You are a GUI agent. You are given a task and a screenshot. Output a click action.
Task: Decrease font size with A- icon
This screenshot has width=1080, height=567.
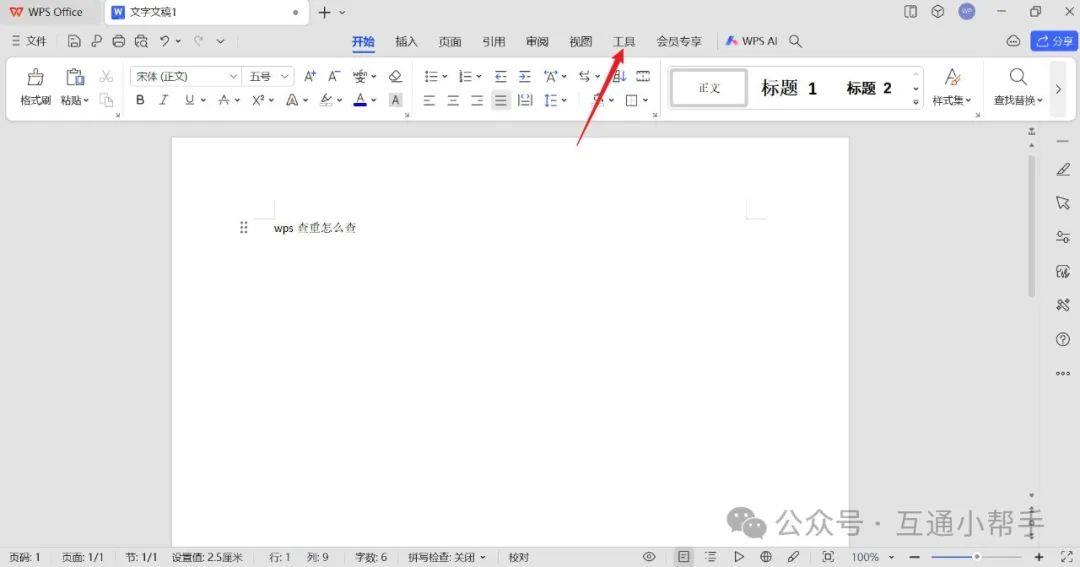click(333, 76)
